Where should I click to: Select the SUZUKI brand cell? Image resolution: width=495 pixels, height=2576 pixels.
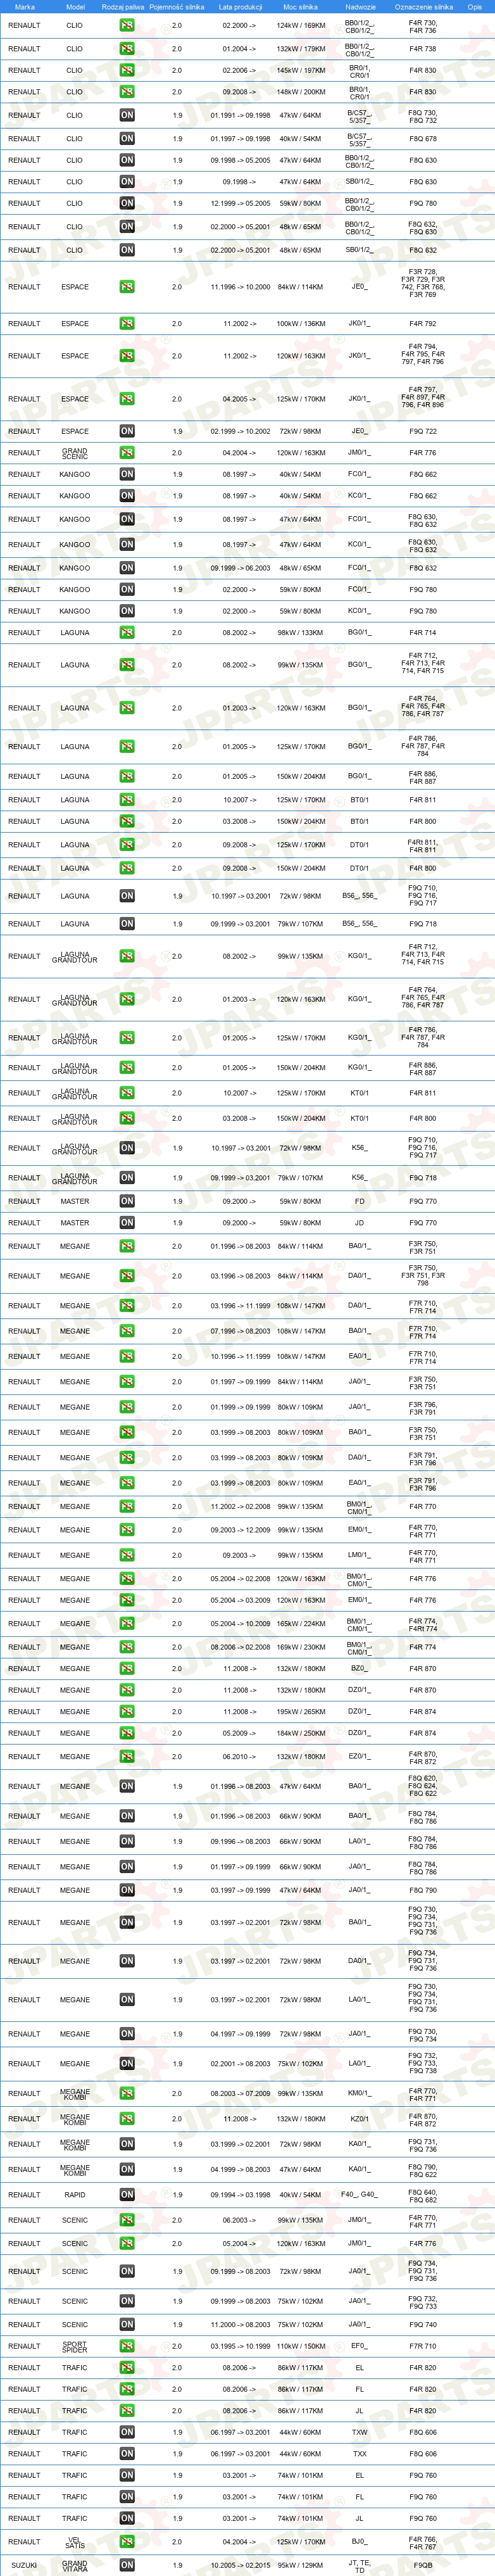24,2565
